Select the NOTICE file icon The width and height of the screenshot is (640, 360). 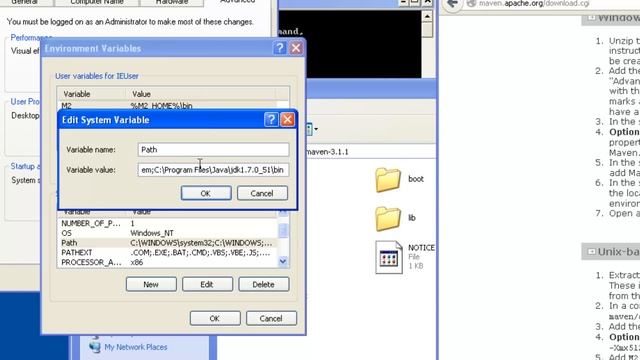(389, 257)
